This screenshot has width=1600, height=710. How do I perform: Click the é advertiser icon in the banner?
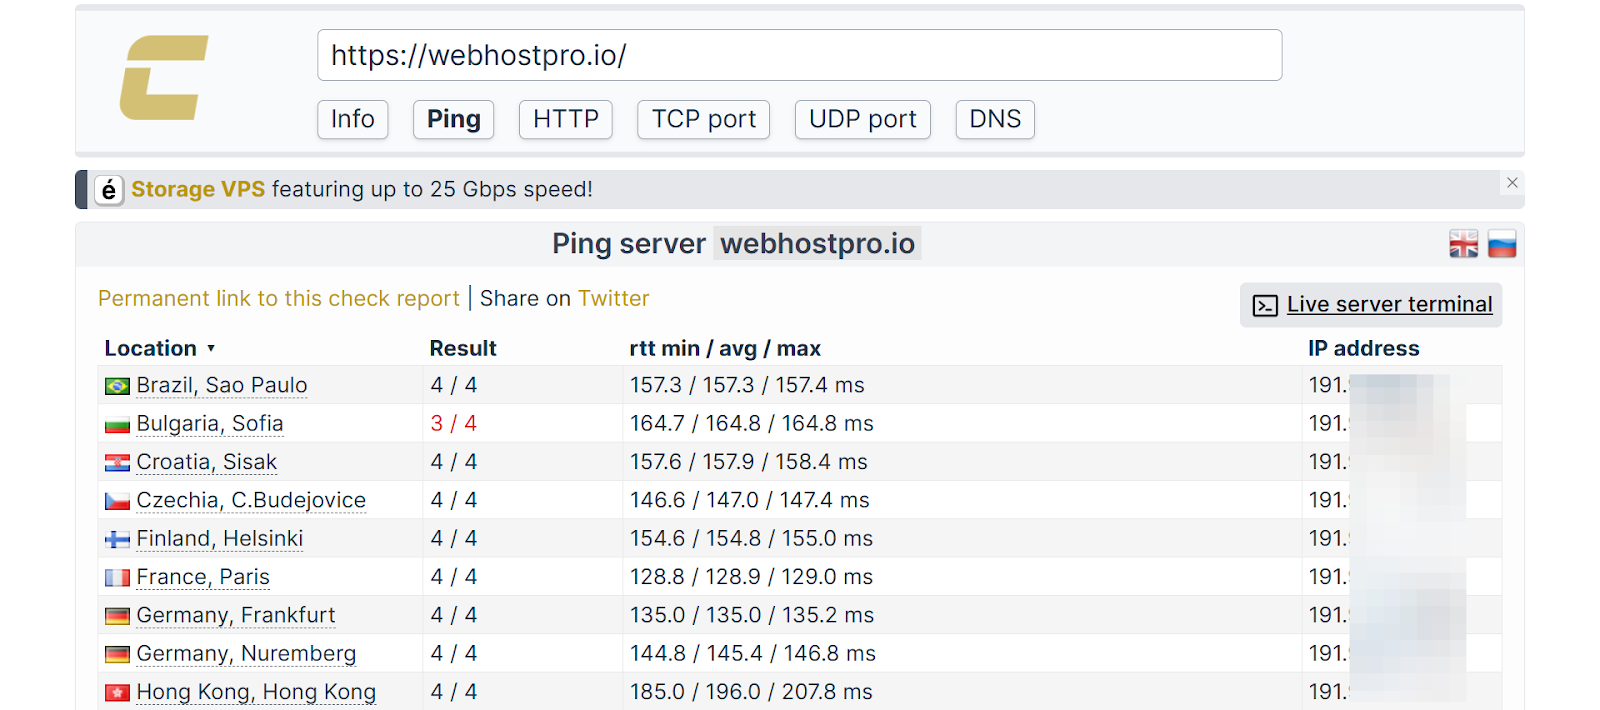pyautogui.click(x=109, y=190)
